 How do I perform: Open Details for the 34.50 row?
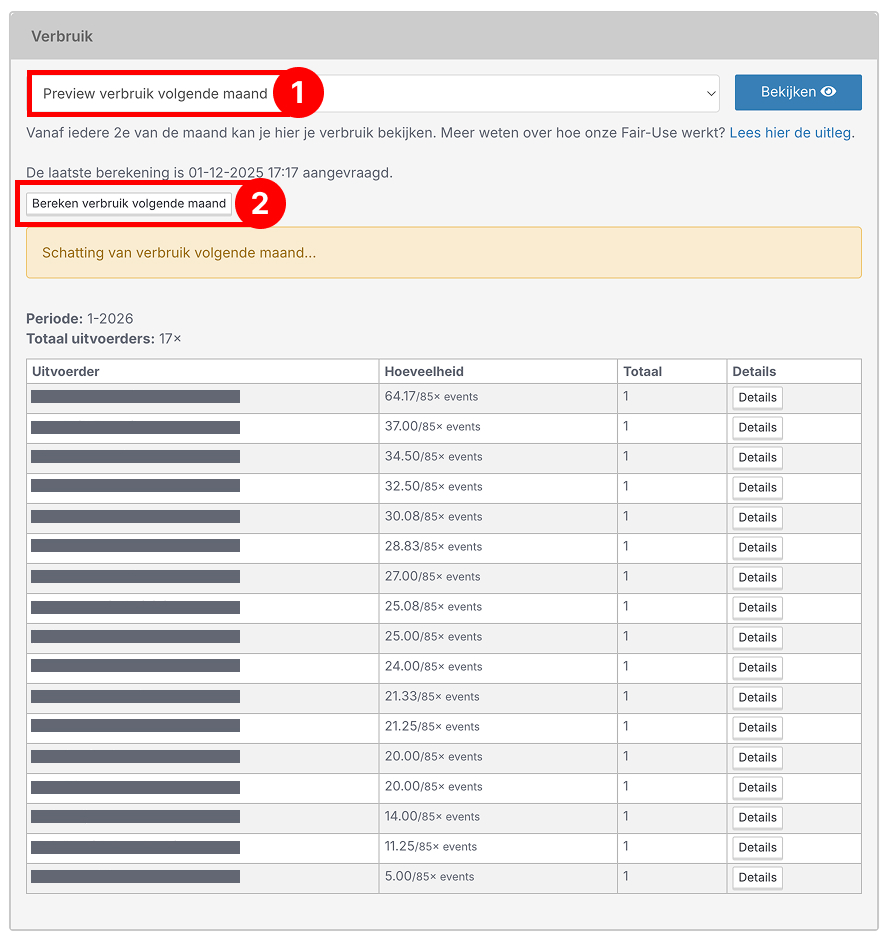757,458
